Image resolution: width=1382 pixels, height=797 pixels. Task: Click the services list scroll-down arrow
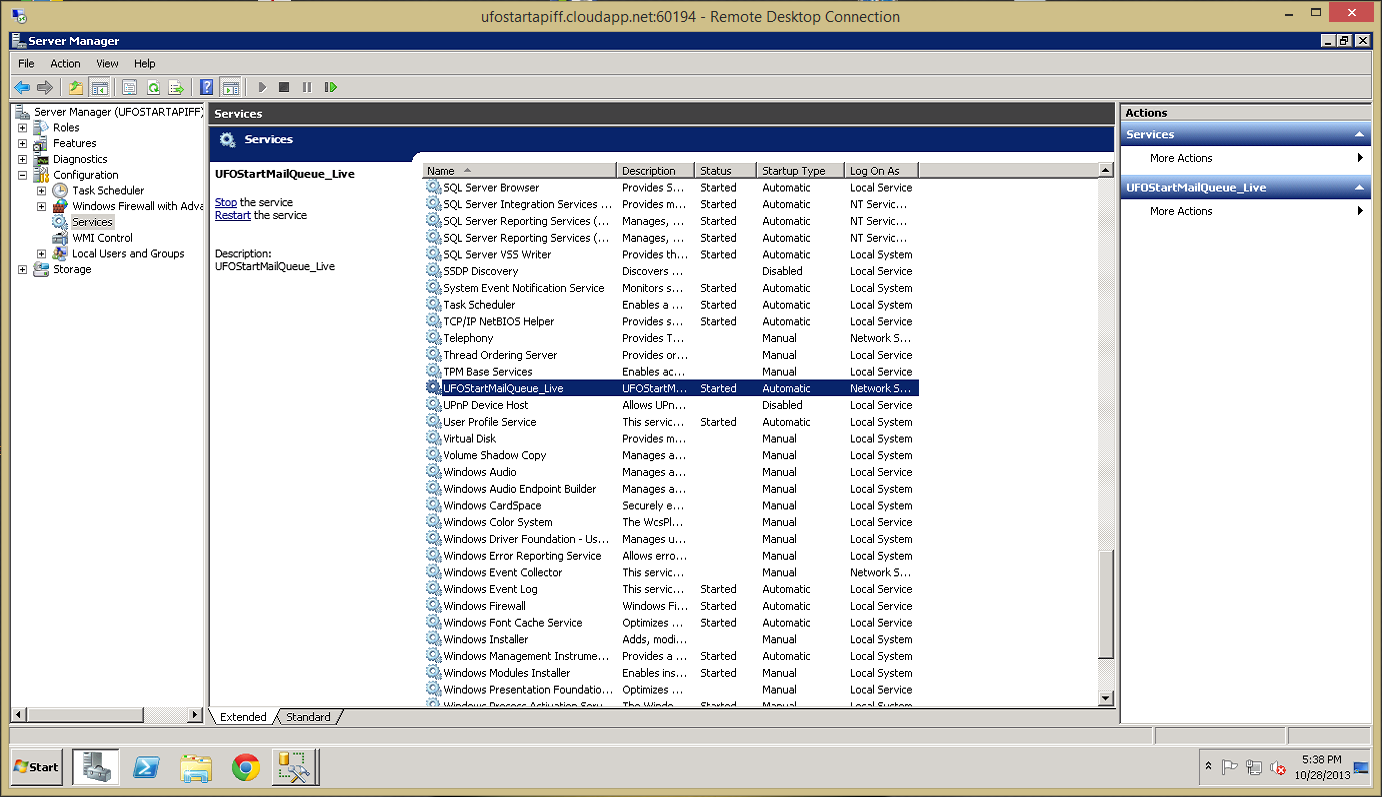click(1105, 698)
